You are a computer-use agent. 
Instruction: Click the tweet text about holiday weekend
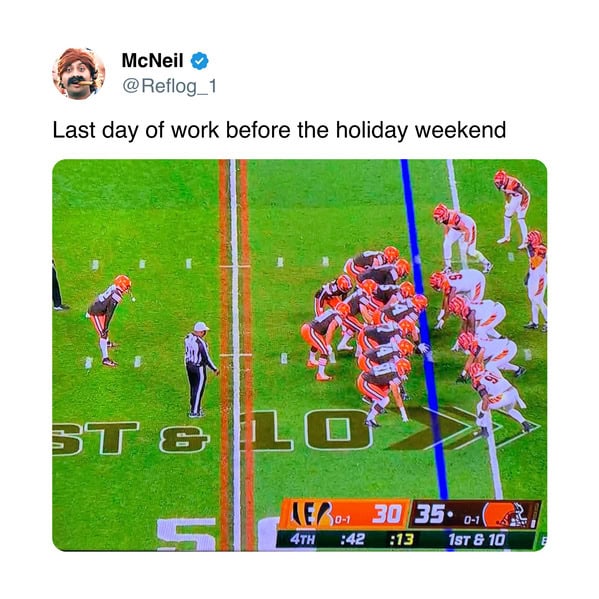[x=279, y=130]
